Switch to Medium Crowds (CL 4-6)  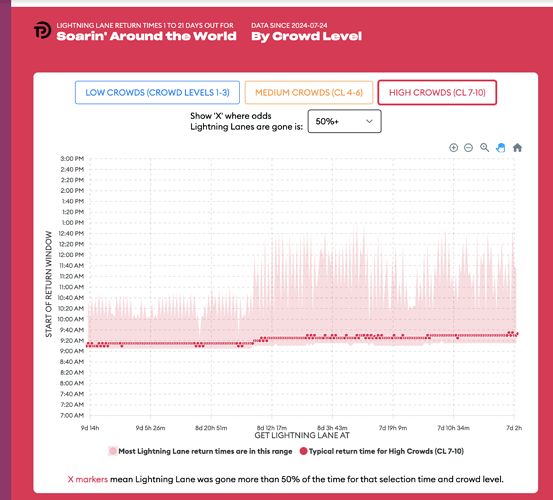pyautogui.click(x=309, y=92)
